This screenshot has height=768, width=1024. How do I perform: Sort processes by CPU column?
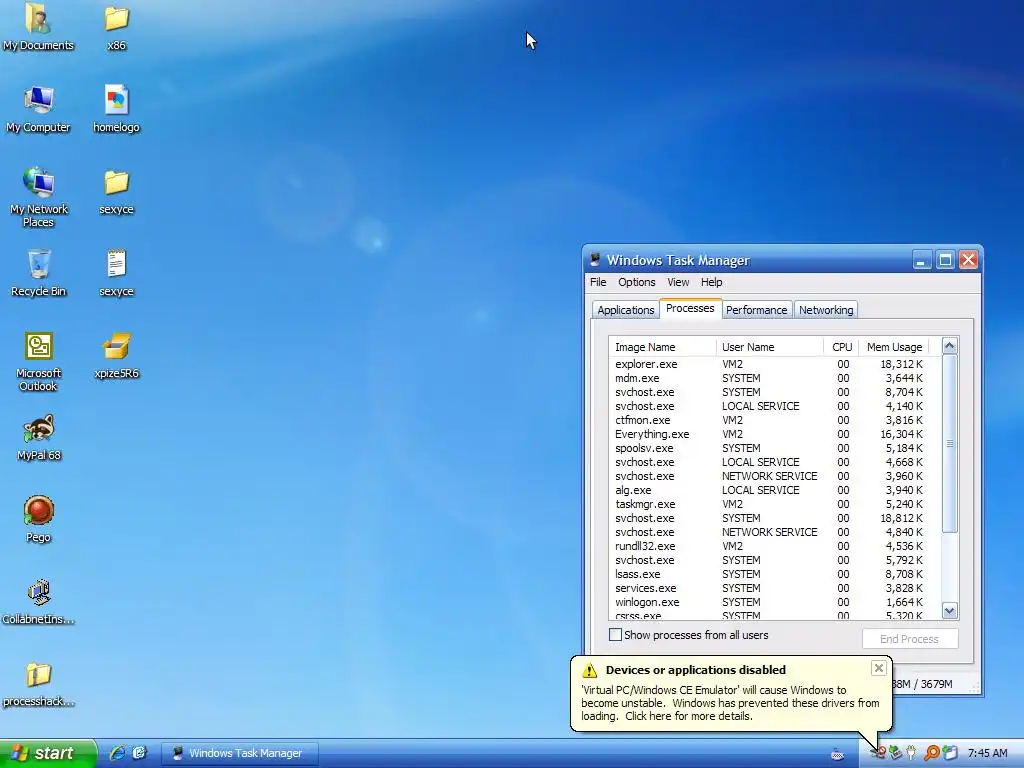pos(841,347)
